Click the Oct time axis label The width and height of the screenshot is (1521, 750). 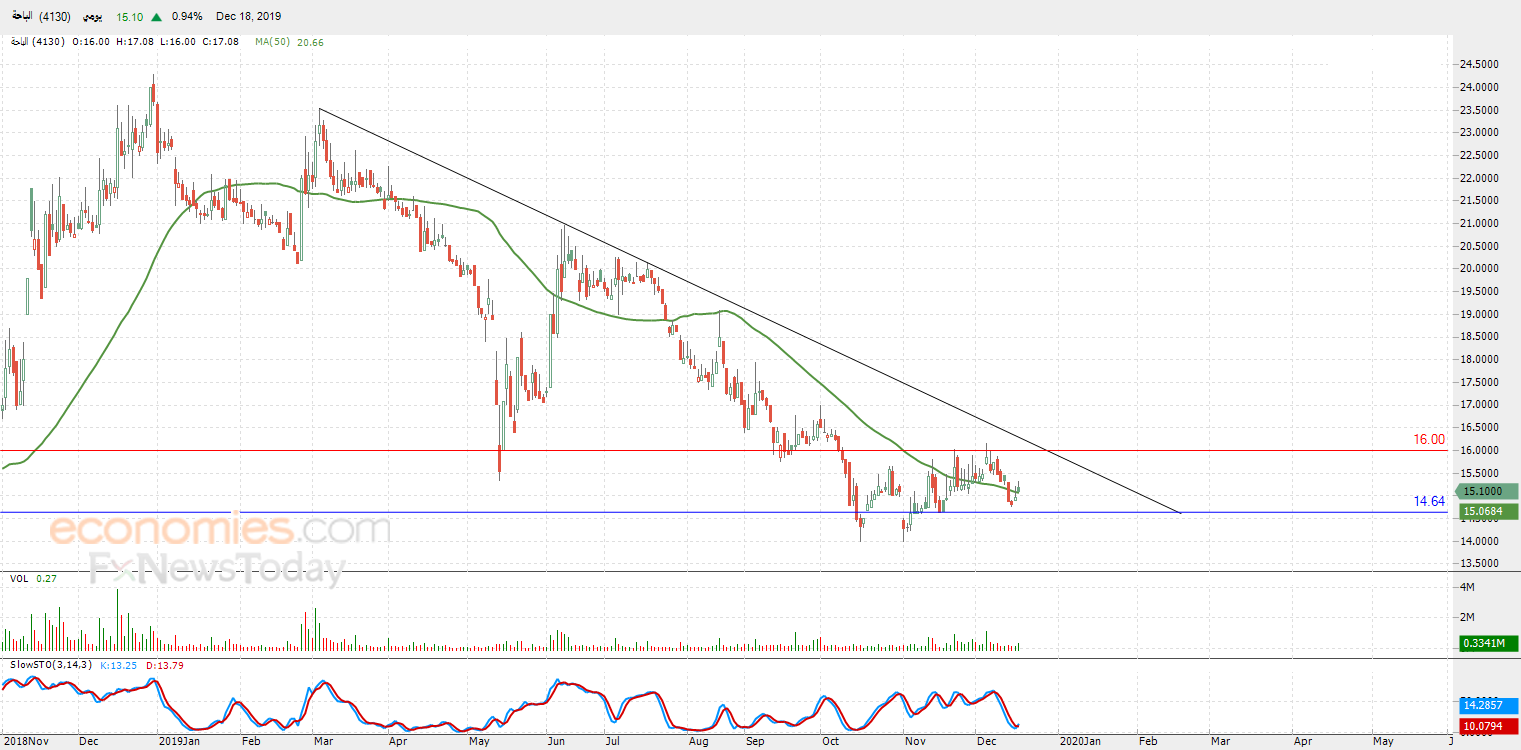coord(830,741)
